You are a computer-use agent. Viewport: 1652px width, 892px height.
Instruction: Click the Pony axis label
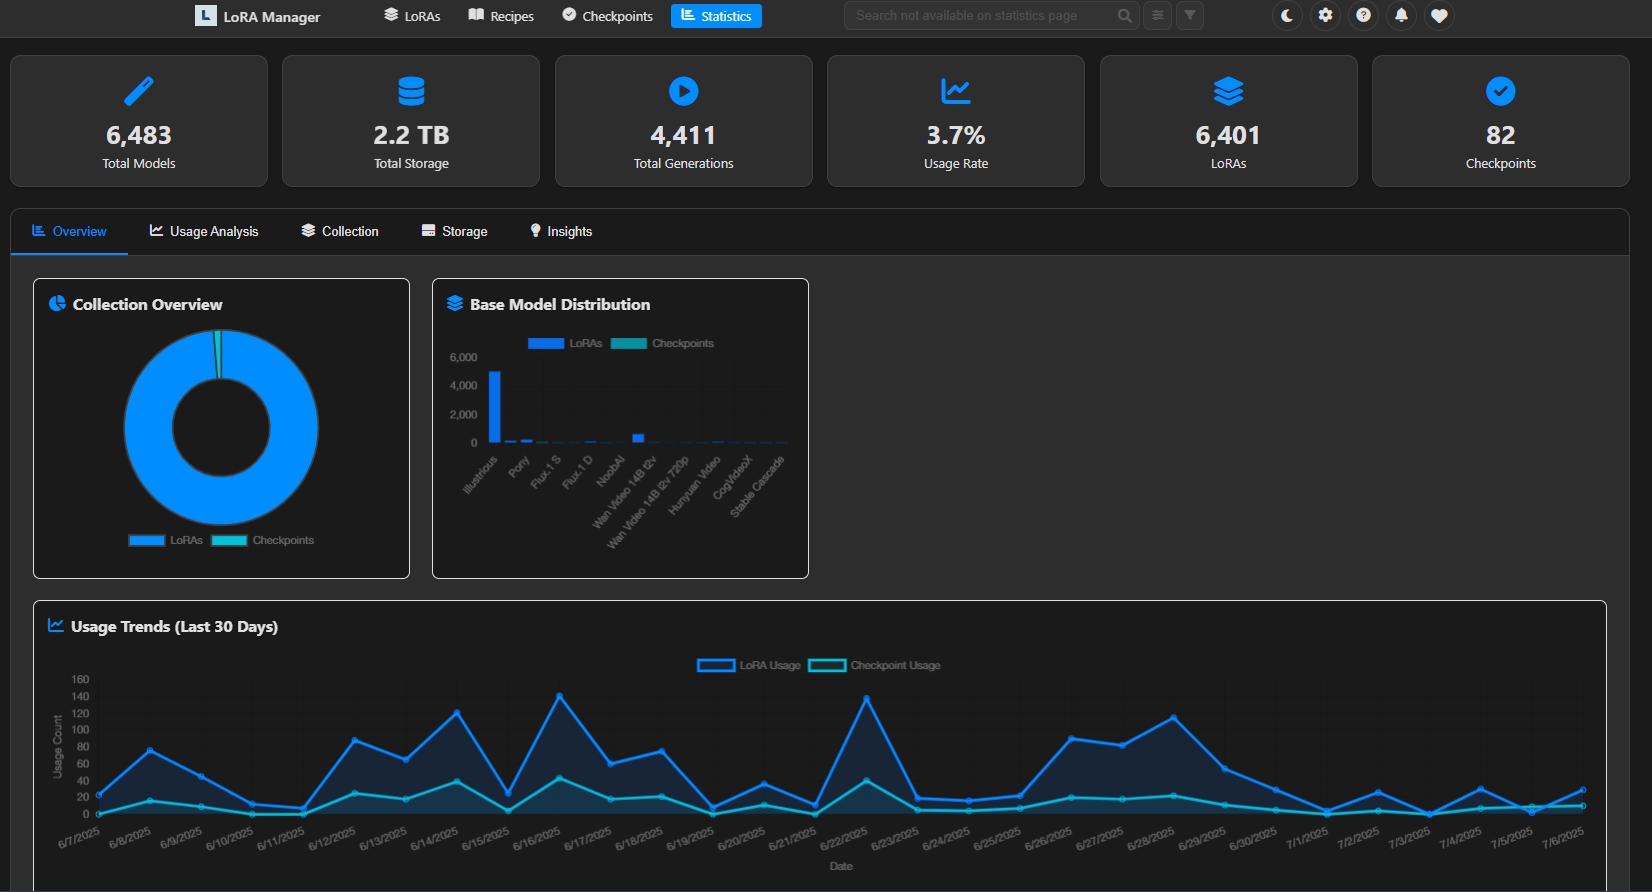(519, 467)
